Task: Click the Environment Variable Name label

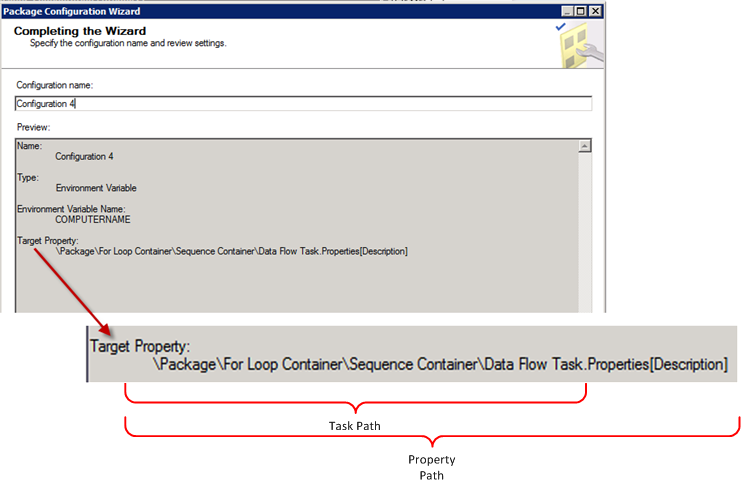Action: coord(71,209)
